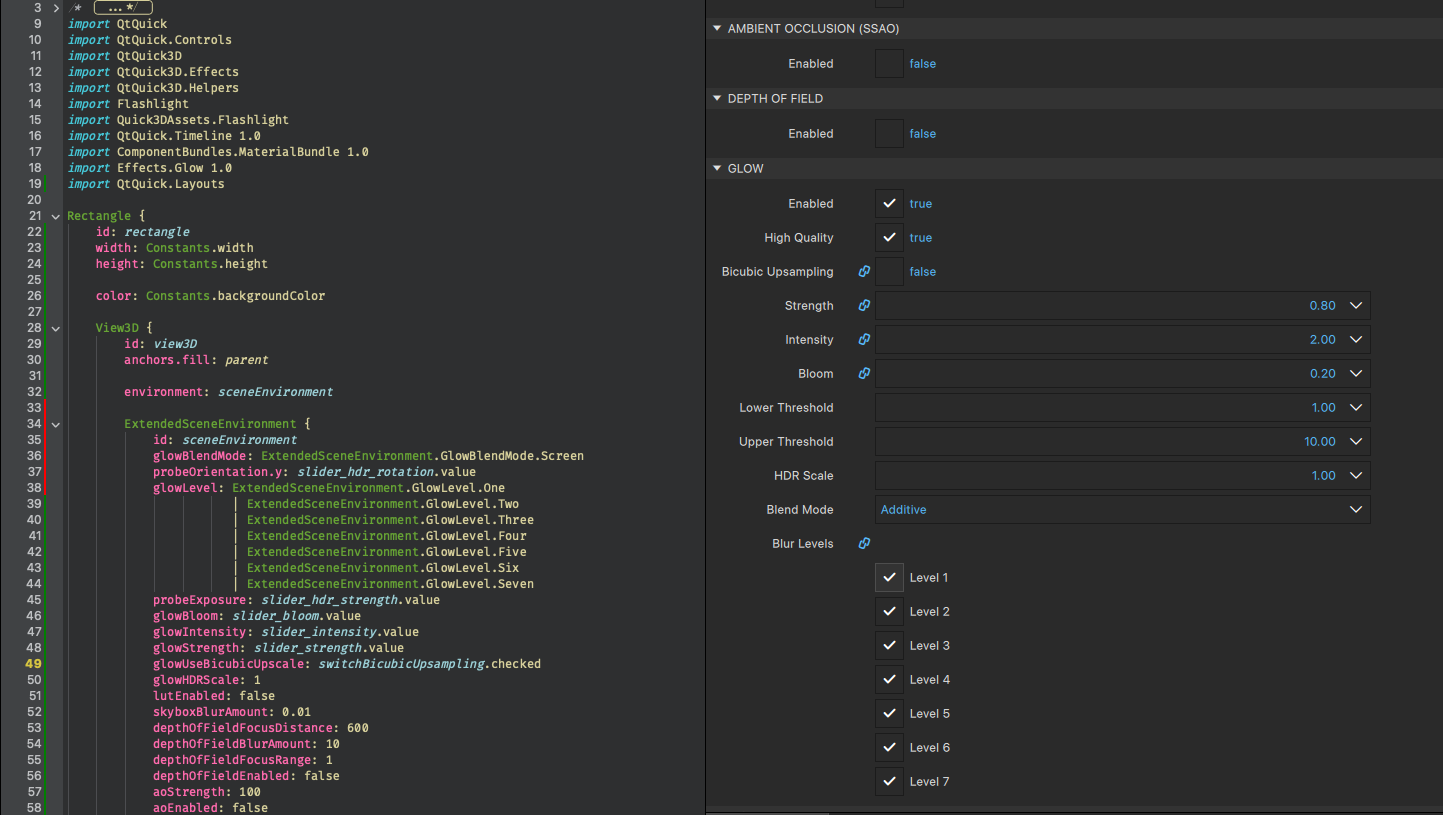Click binding link icon next to Bloom
The height and width of the screenshot is (815, 1443).
coord(864,373)
